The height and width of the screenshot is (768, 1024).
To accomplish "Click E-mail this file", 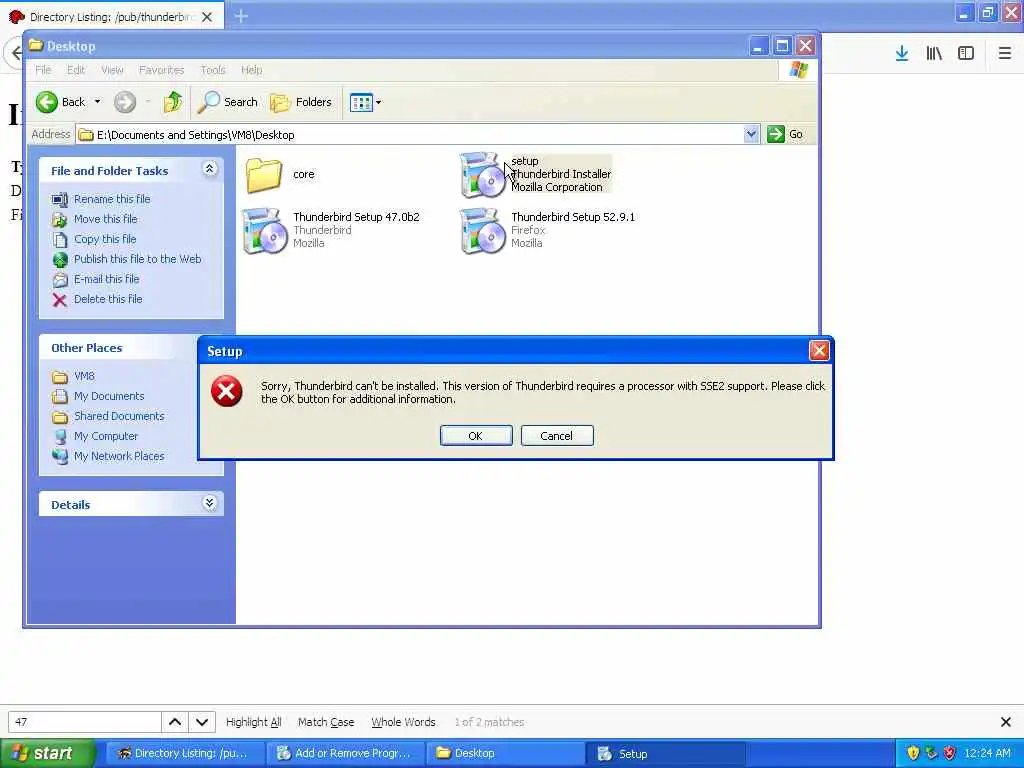I will click(x=106, y=279).
